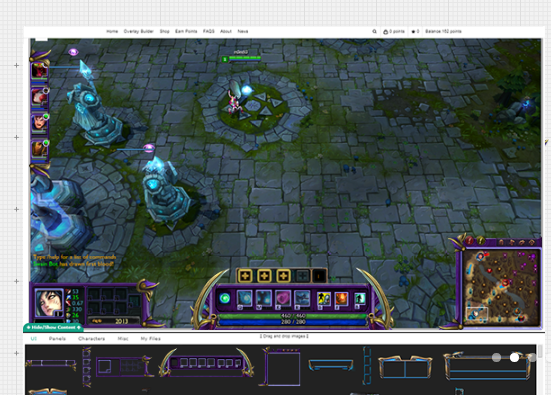
Task: Open the About page
Action: point(226,31)
